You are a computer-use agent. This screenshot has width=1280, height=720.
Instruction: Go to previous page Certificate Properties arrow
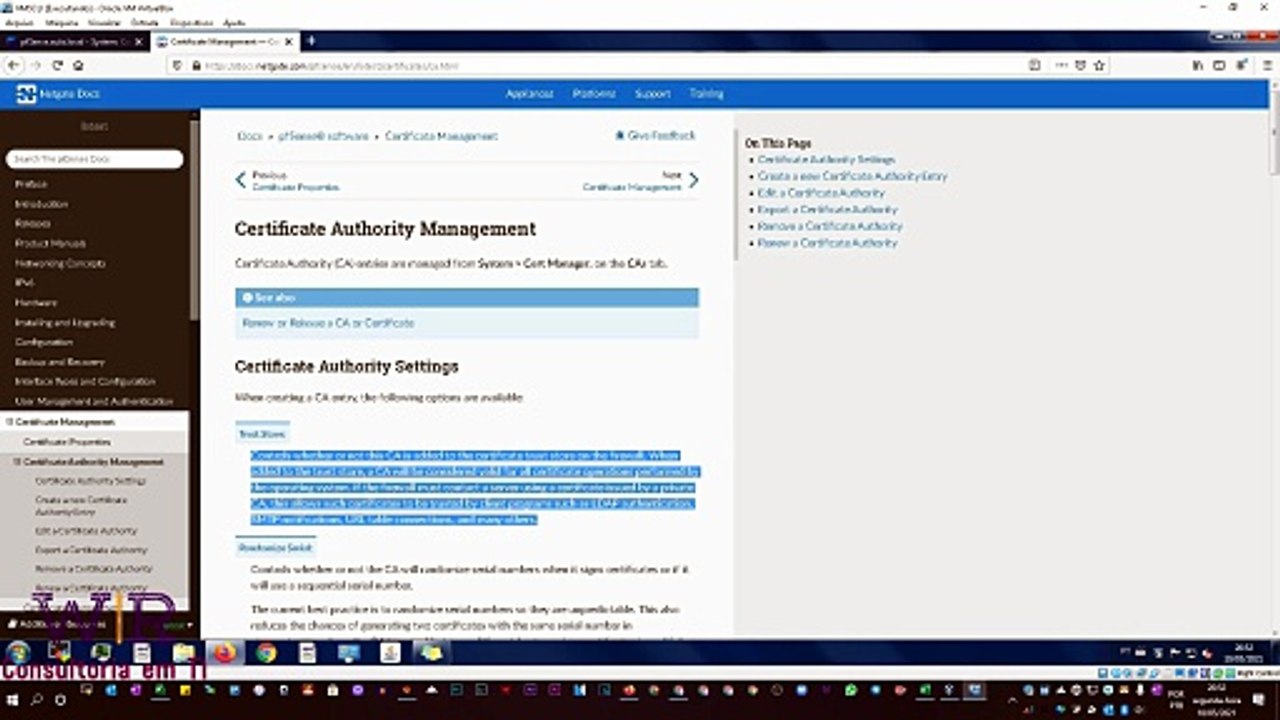click(240, 180)
